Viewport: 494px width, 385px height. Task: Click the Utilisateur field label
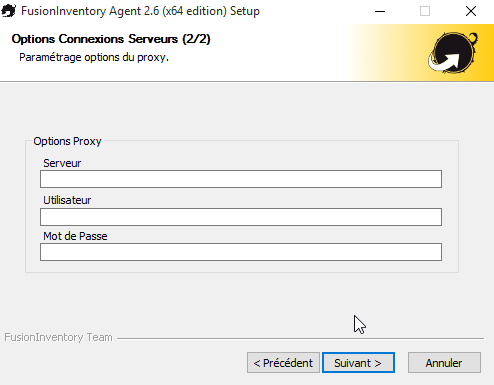pos(67,200)
